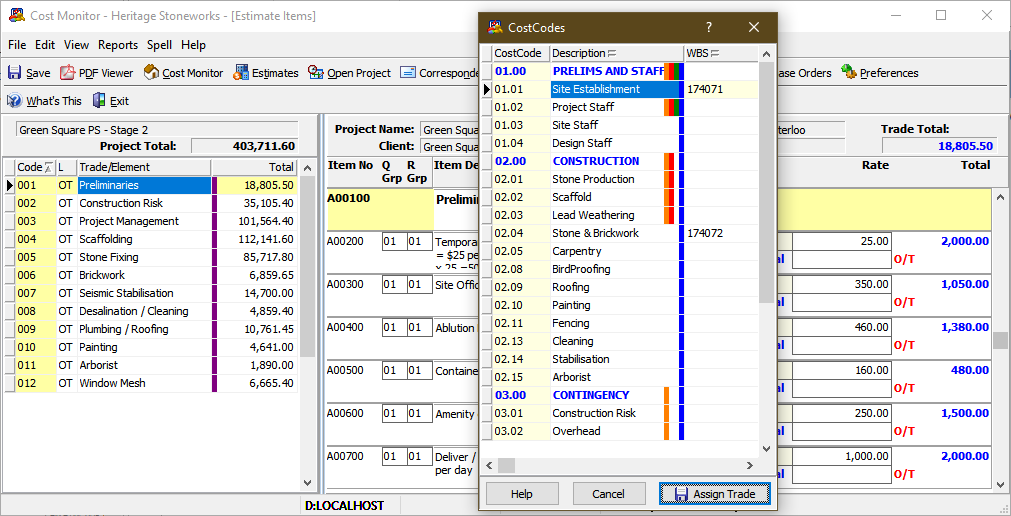Click the Trade/Element column header
The height and width of the screenshot is (516, 1011).
tap(144, 167)
